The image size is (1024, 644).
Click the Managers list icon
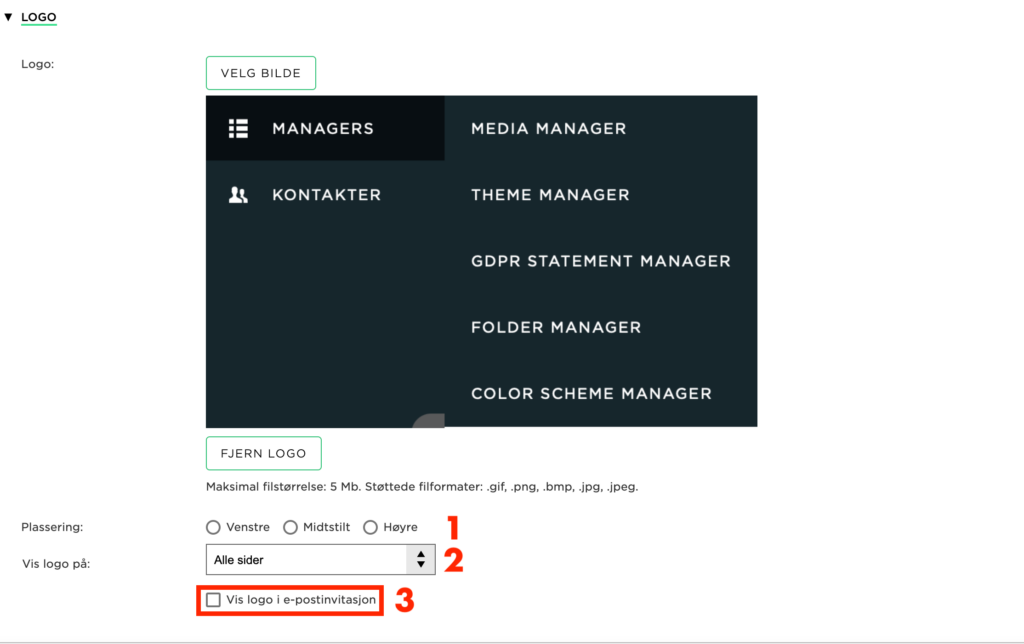pos(238,129)
